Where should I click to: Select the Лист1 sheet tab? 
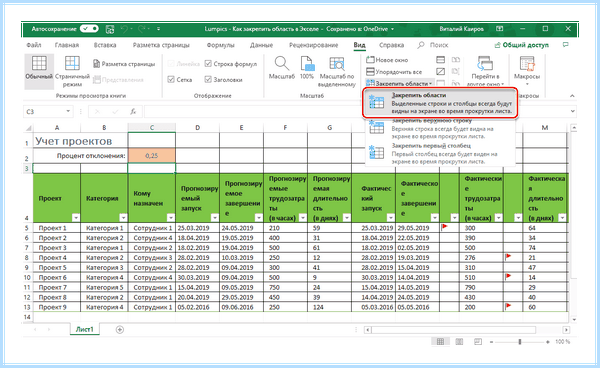coord(85,329)
